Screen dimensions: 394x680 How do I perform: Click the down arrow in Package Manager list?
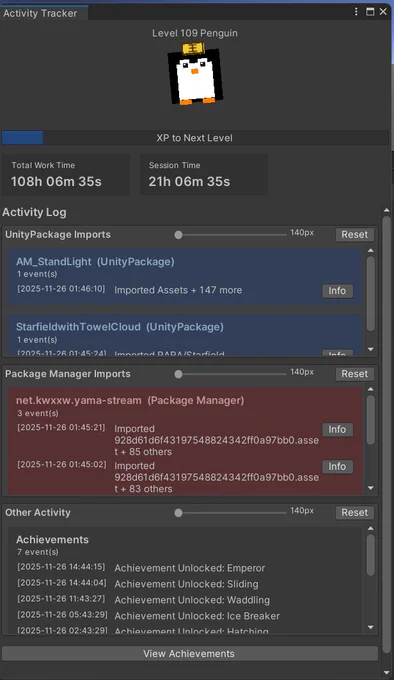(x=371, y=488)
